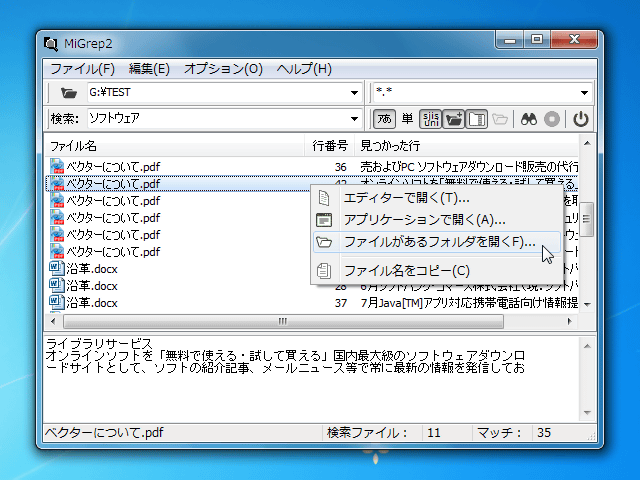Click the MiGrep2 title bar app icon
Viewport: 640px width, 480px height.
[51, 44]
